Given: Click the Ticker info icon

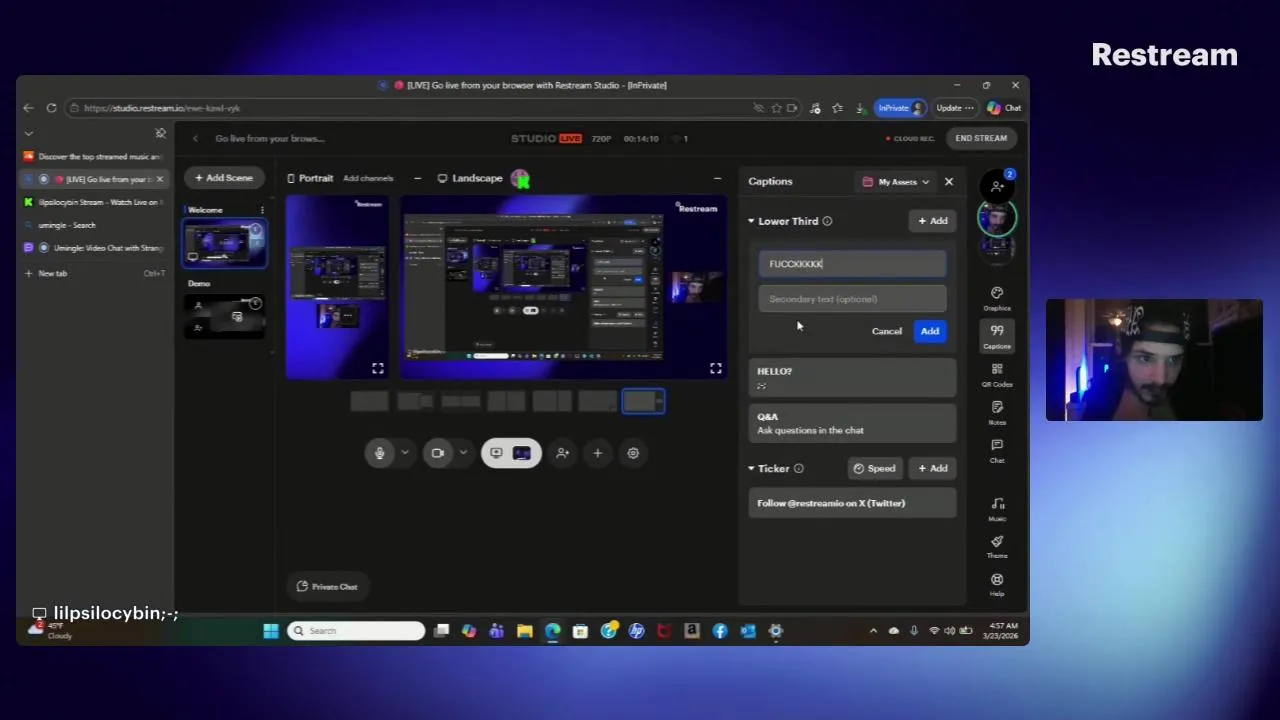Looking at the screenshot, I should (x=798, y=468).
